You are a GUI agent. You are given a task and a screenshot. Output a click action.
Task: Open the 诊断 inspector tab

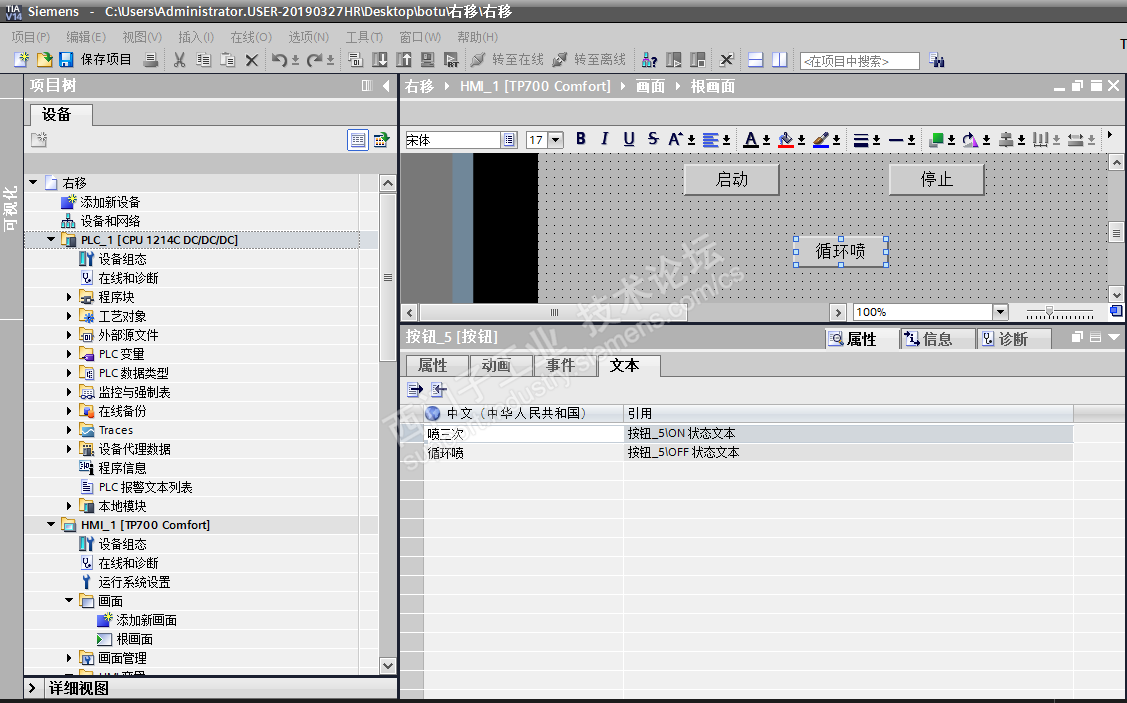click(x=1014, y=339)
